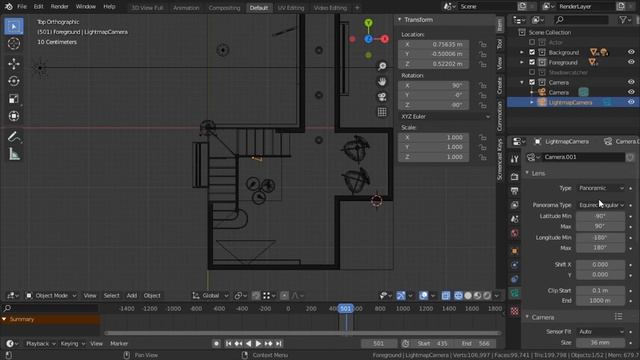
Task: Play the animation
Action: pos(258,344)
